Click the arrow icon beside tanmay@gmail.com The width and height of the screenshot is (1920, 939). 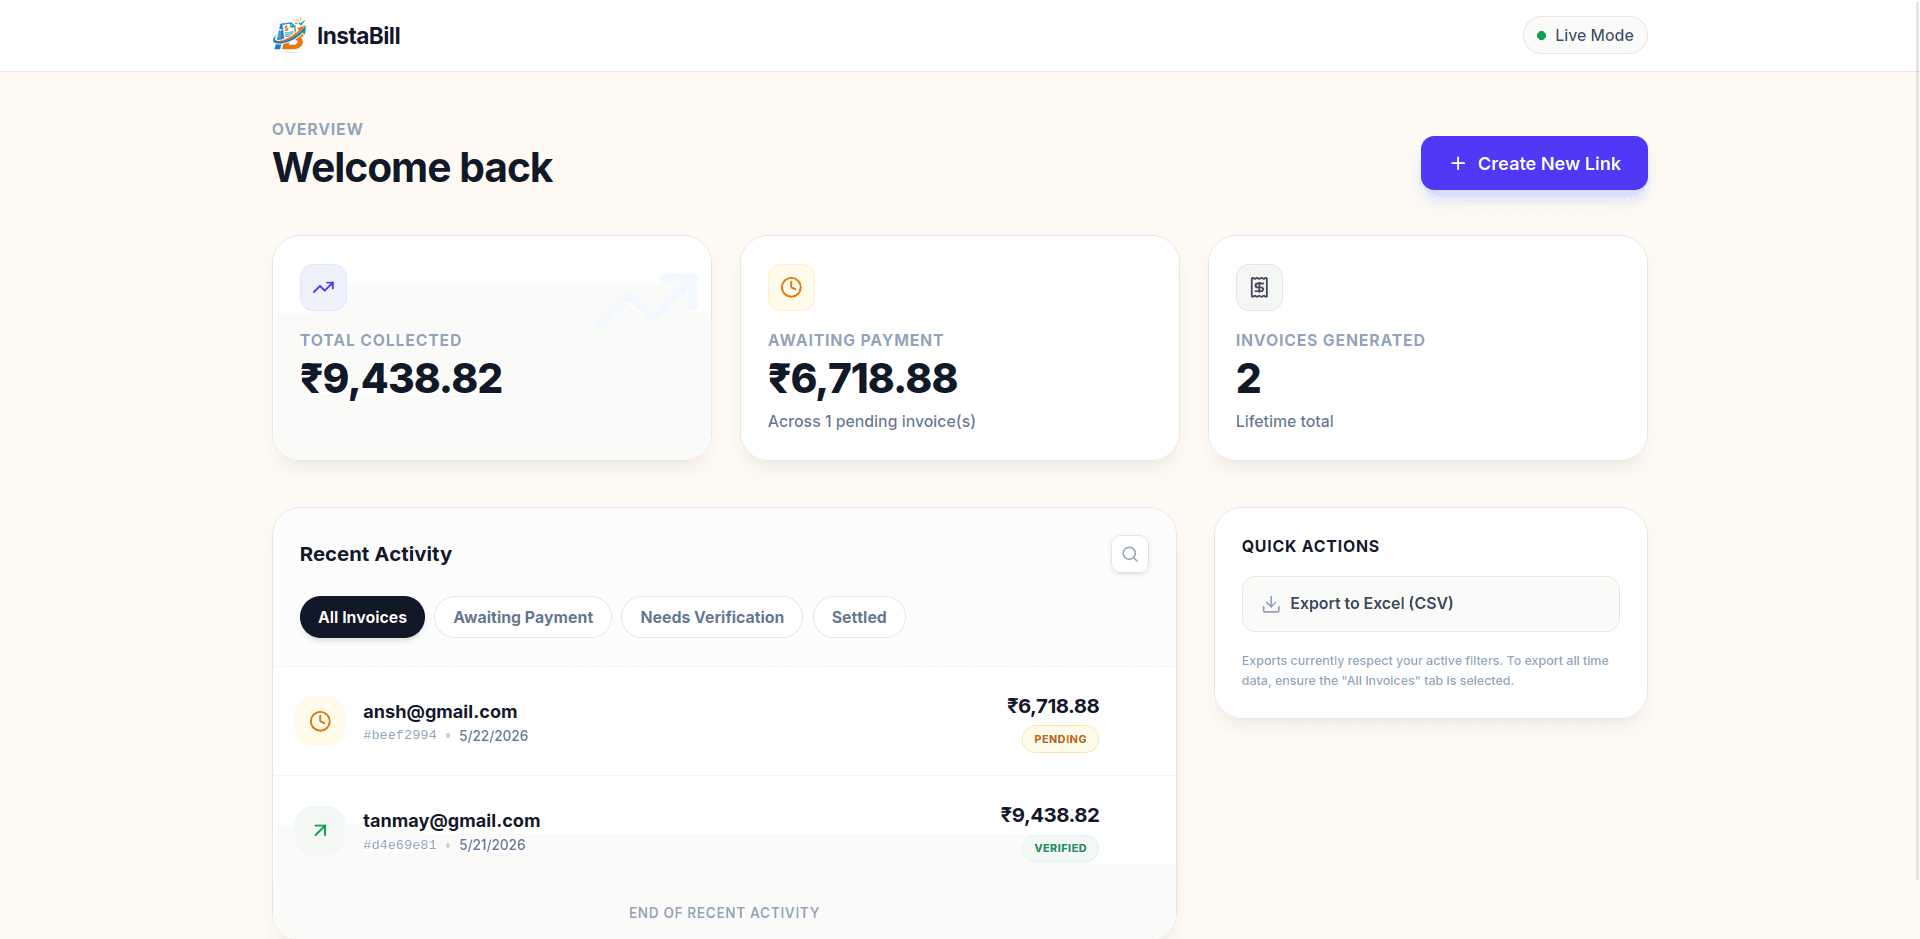tap(320, 830)
